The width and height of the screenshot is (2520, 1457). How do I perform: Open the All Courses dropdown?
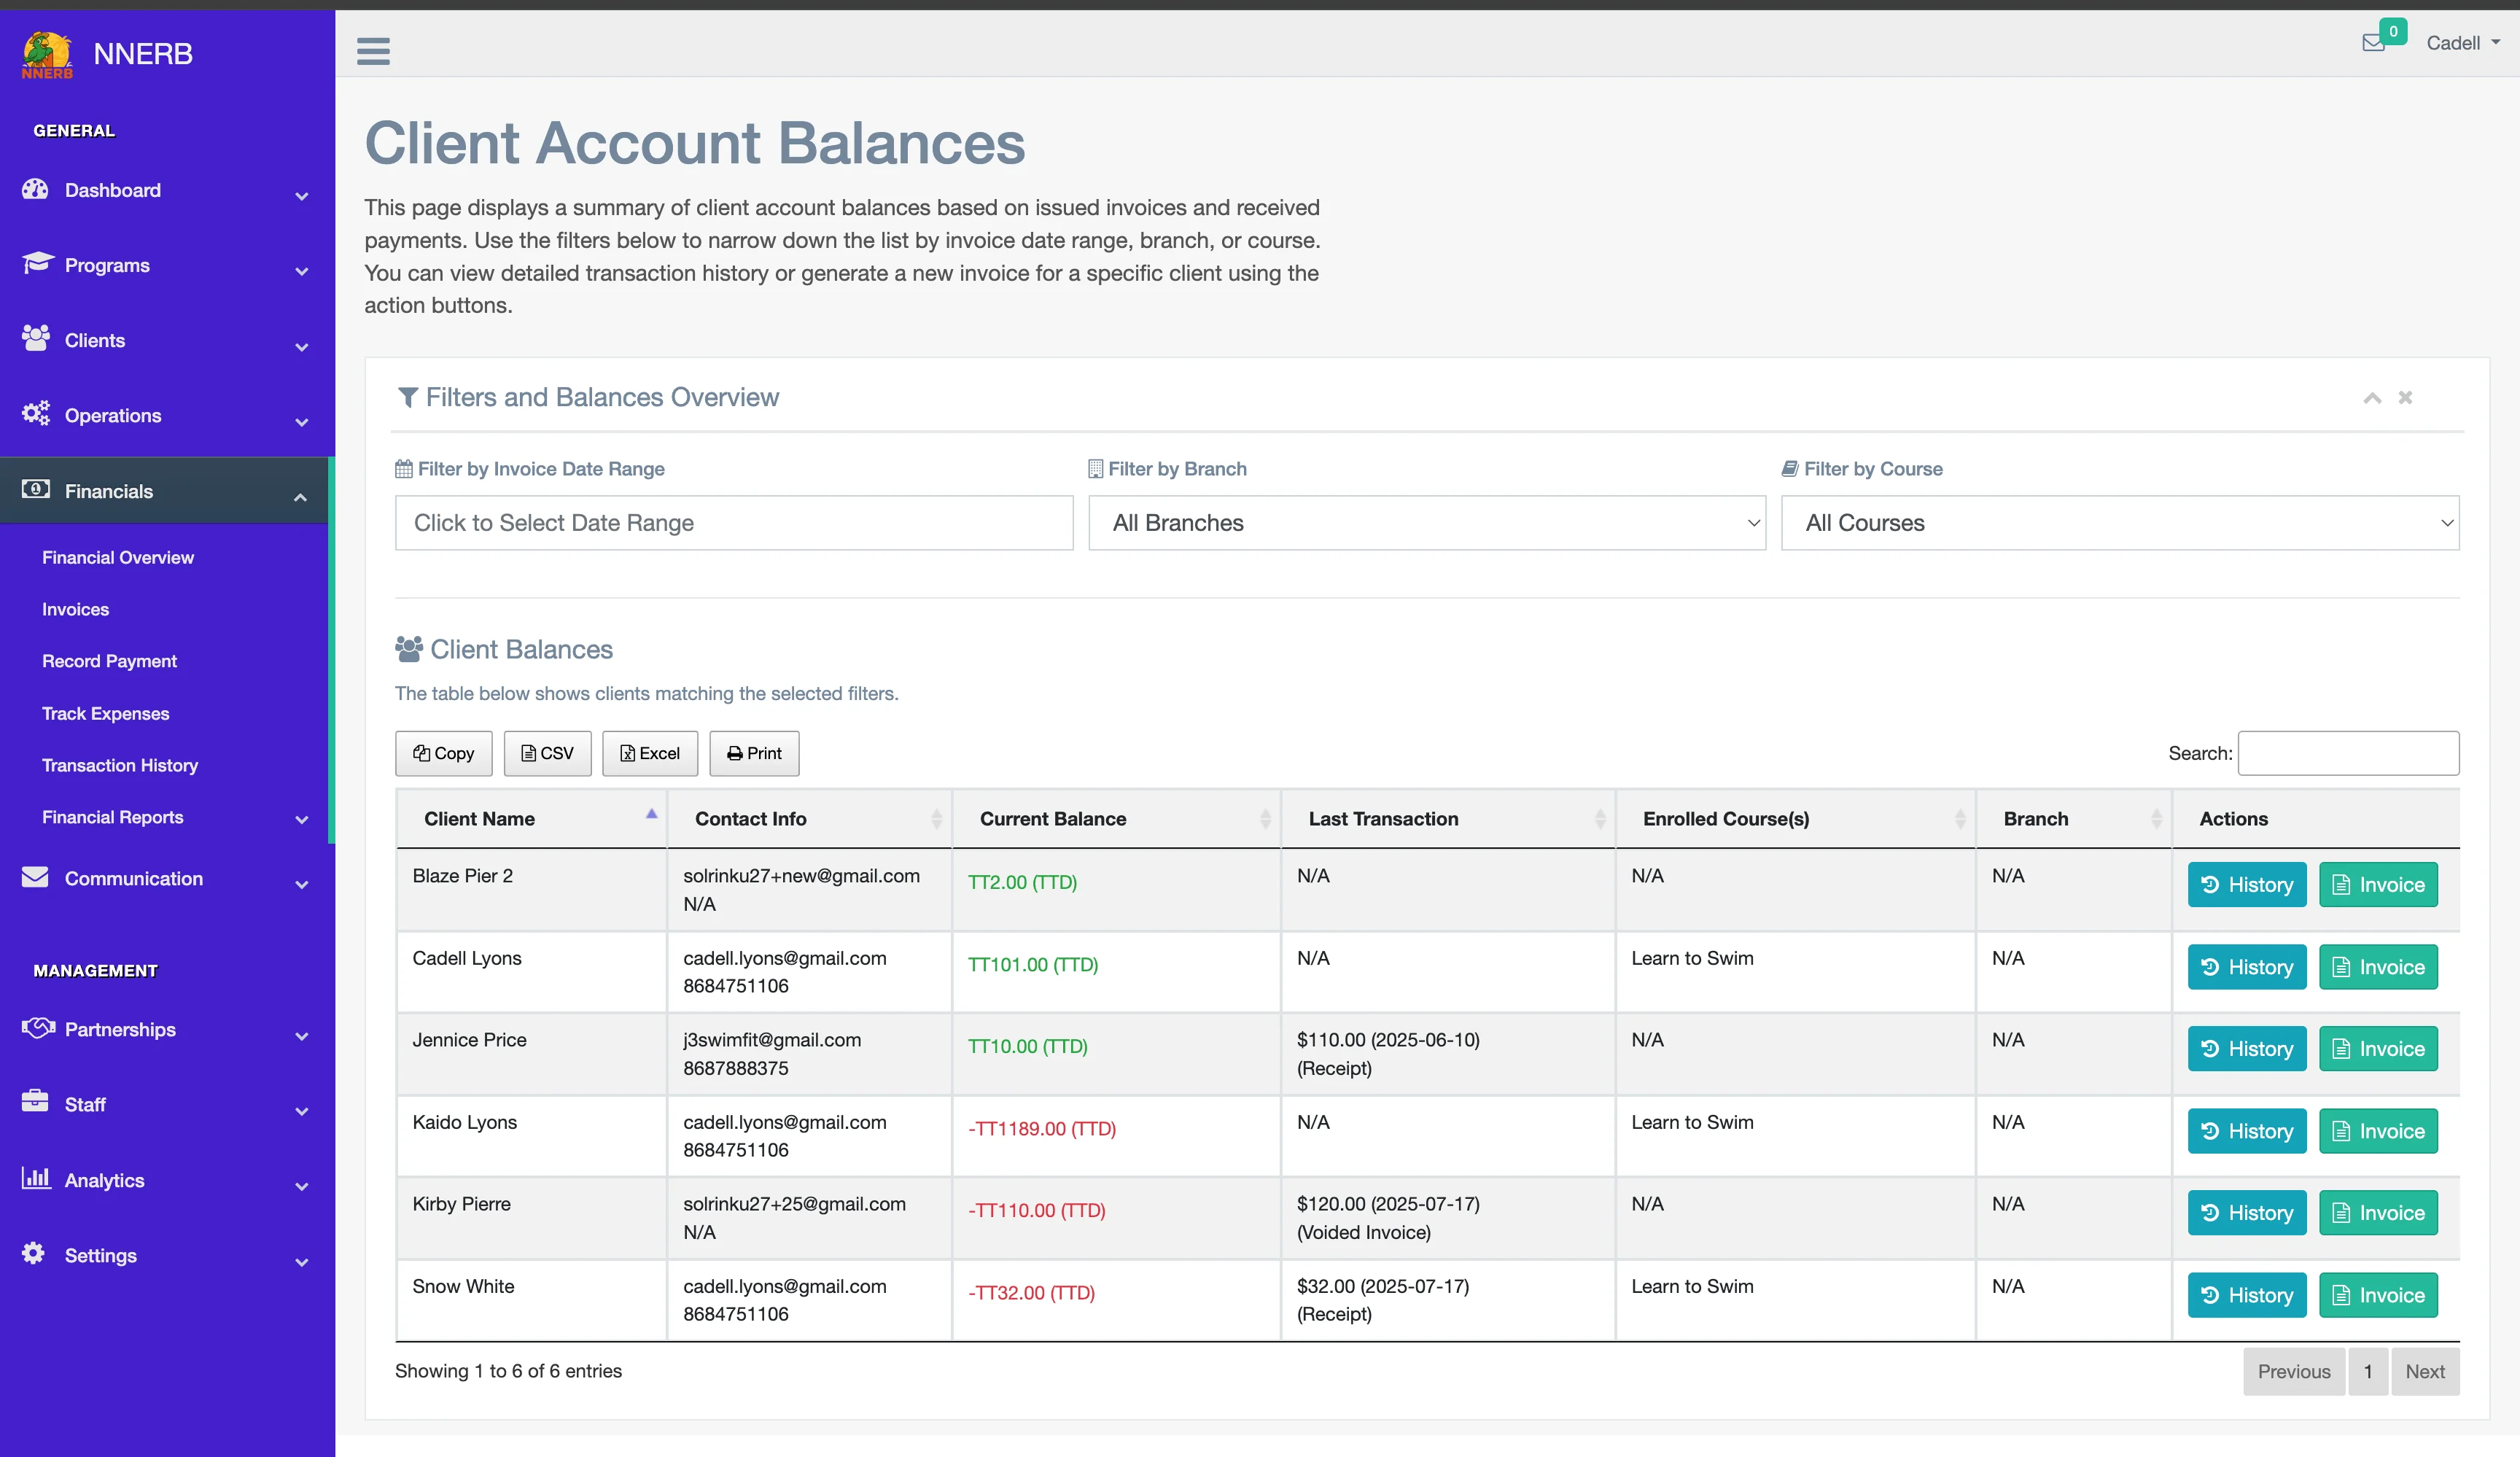pyautogui.click(x=2119, y=523)
